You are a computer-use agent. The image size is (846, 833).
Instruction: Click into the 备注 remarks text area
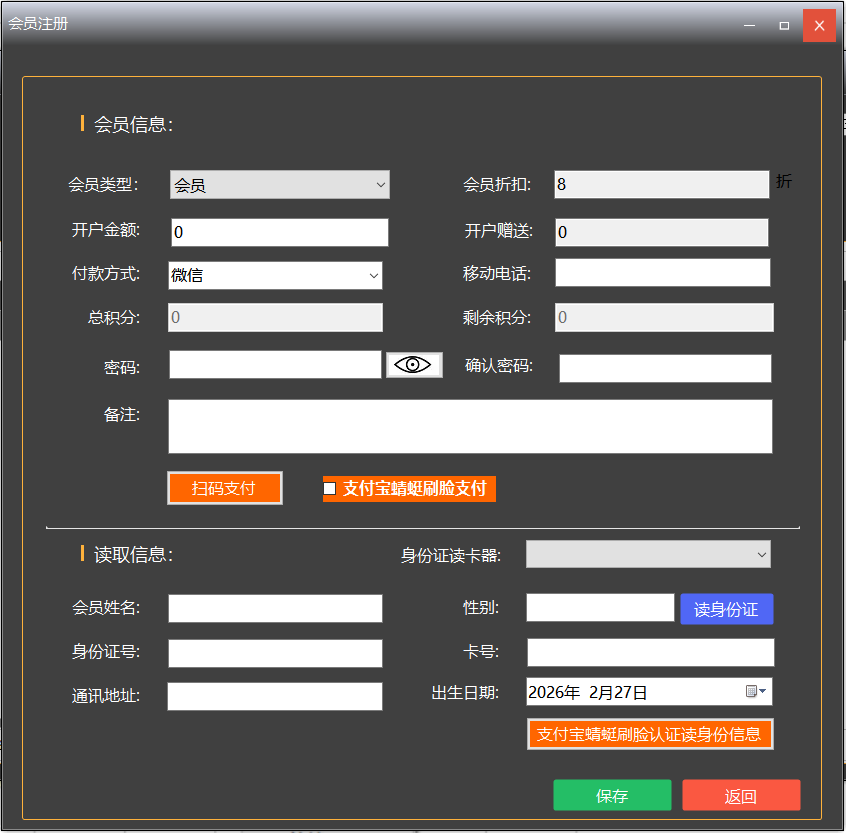point(470,427)
